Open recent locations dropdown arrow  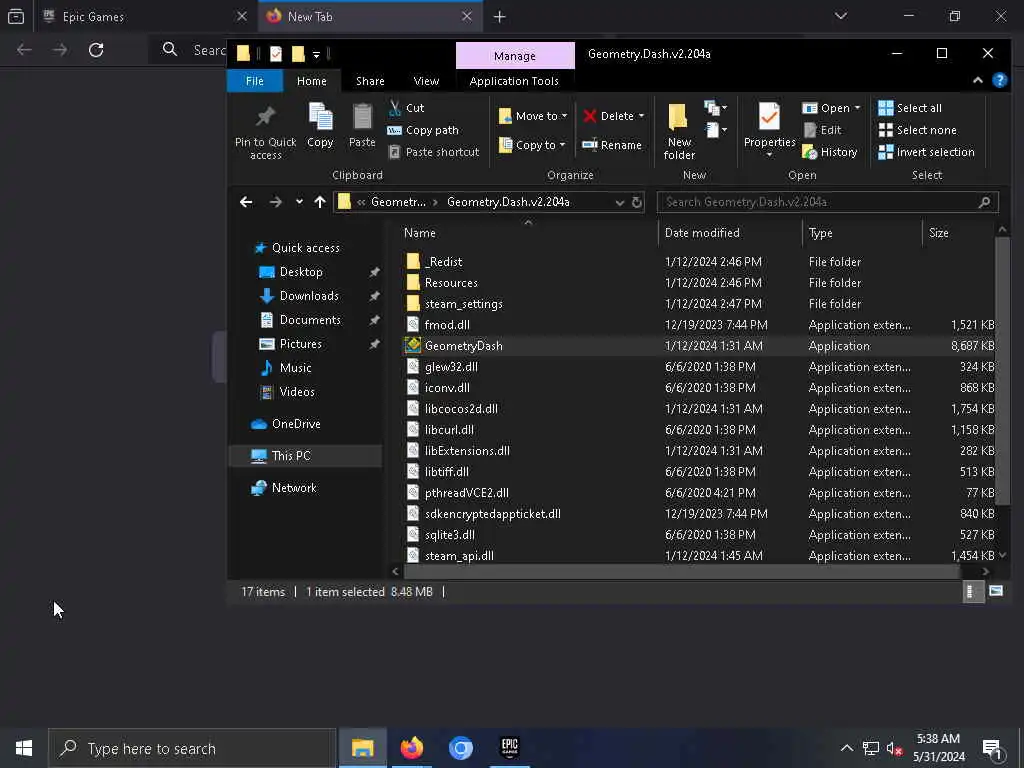click(x=299, y=202)
